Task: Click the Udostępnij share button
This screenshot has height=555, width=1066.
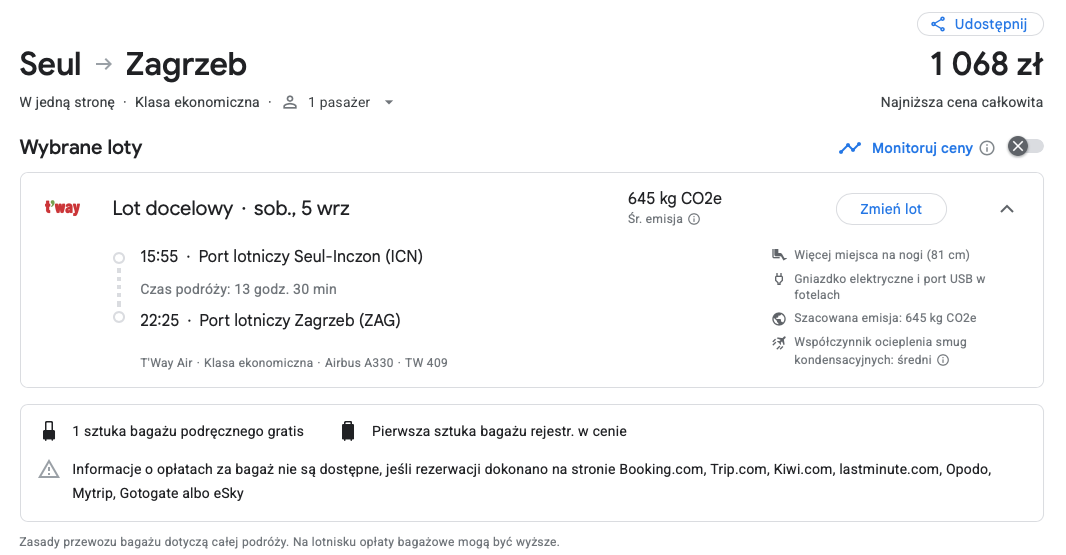Action: tap(980, 24)
